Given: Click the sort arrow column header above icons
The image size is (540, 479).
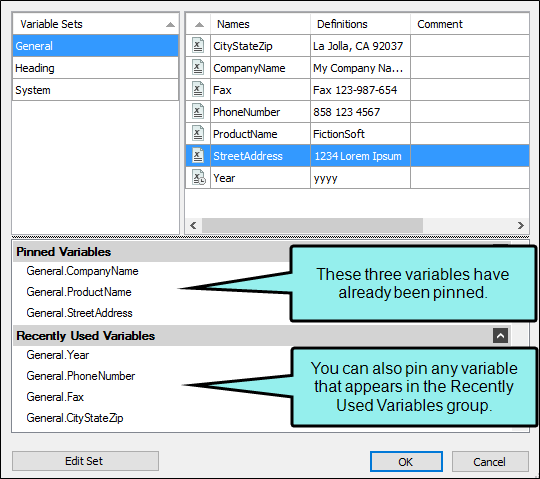Looking at the screenshot, I should pyautogui.click(x=199, y=24).
